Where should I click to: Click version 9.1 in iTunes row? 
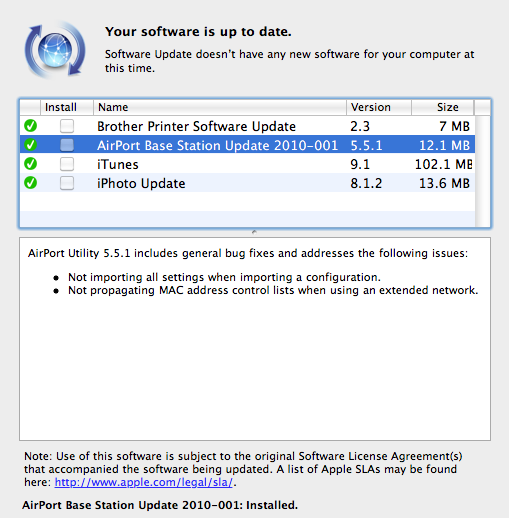(360, 164)
